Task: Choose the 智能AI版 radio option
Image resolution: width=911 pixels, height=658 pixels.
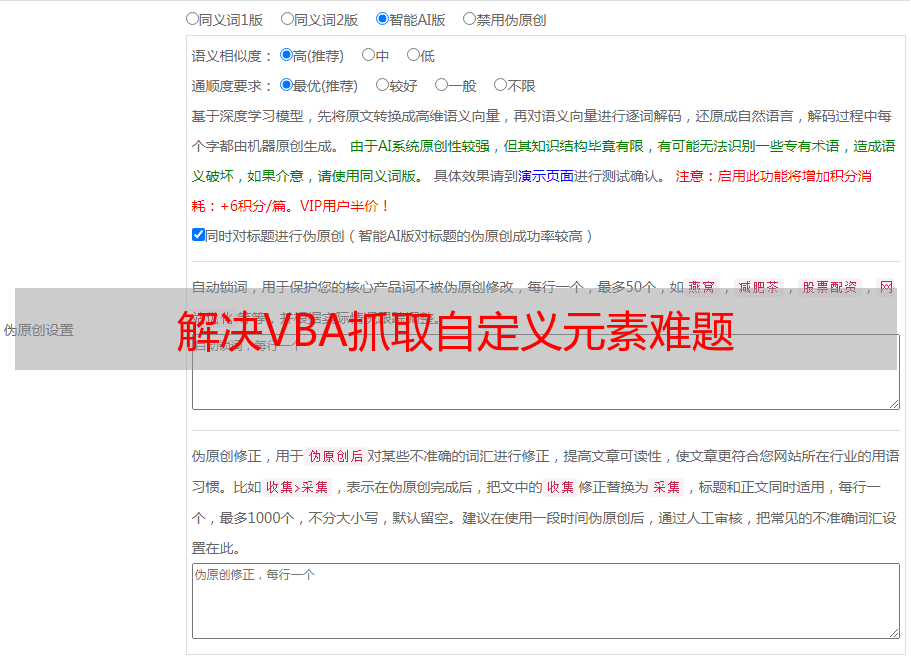Action: click(382, 19)
